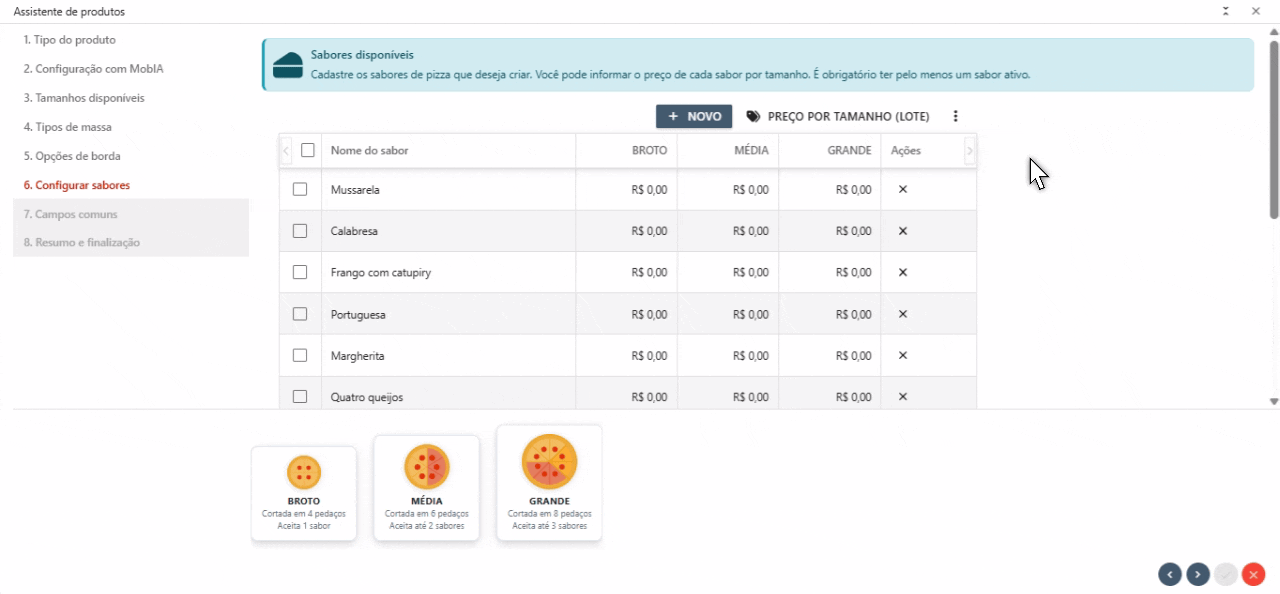Delete the Mussarela flavor row
This screenshot has width=1280, height=594.
(x=902, y=190)
